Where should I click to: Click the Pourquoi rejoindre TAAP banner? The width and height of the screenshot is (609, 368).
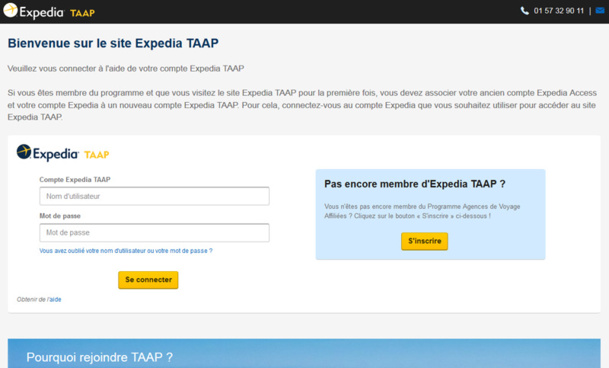(304, 353)
